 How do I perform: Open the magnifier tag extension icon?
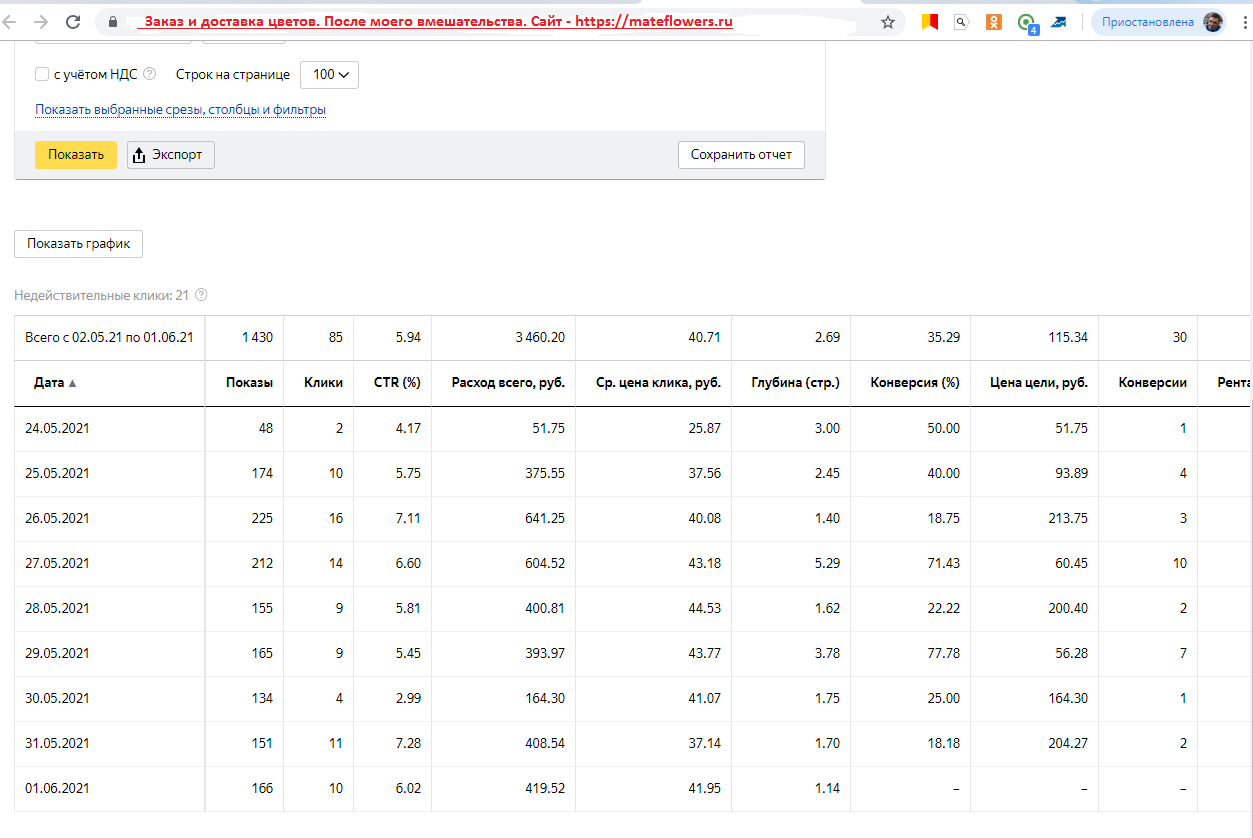(x=961, y=22)
